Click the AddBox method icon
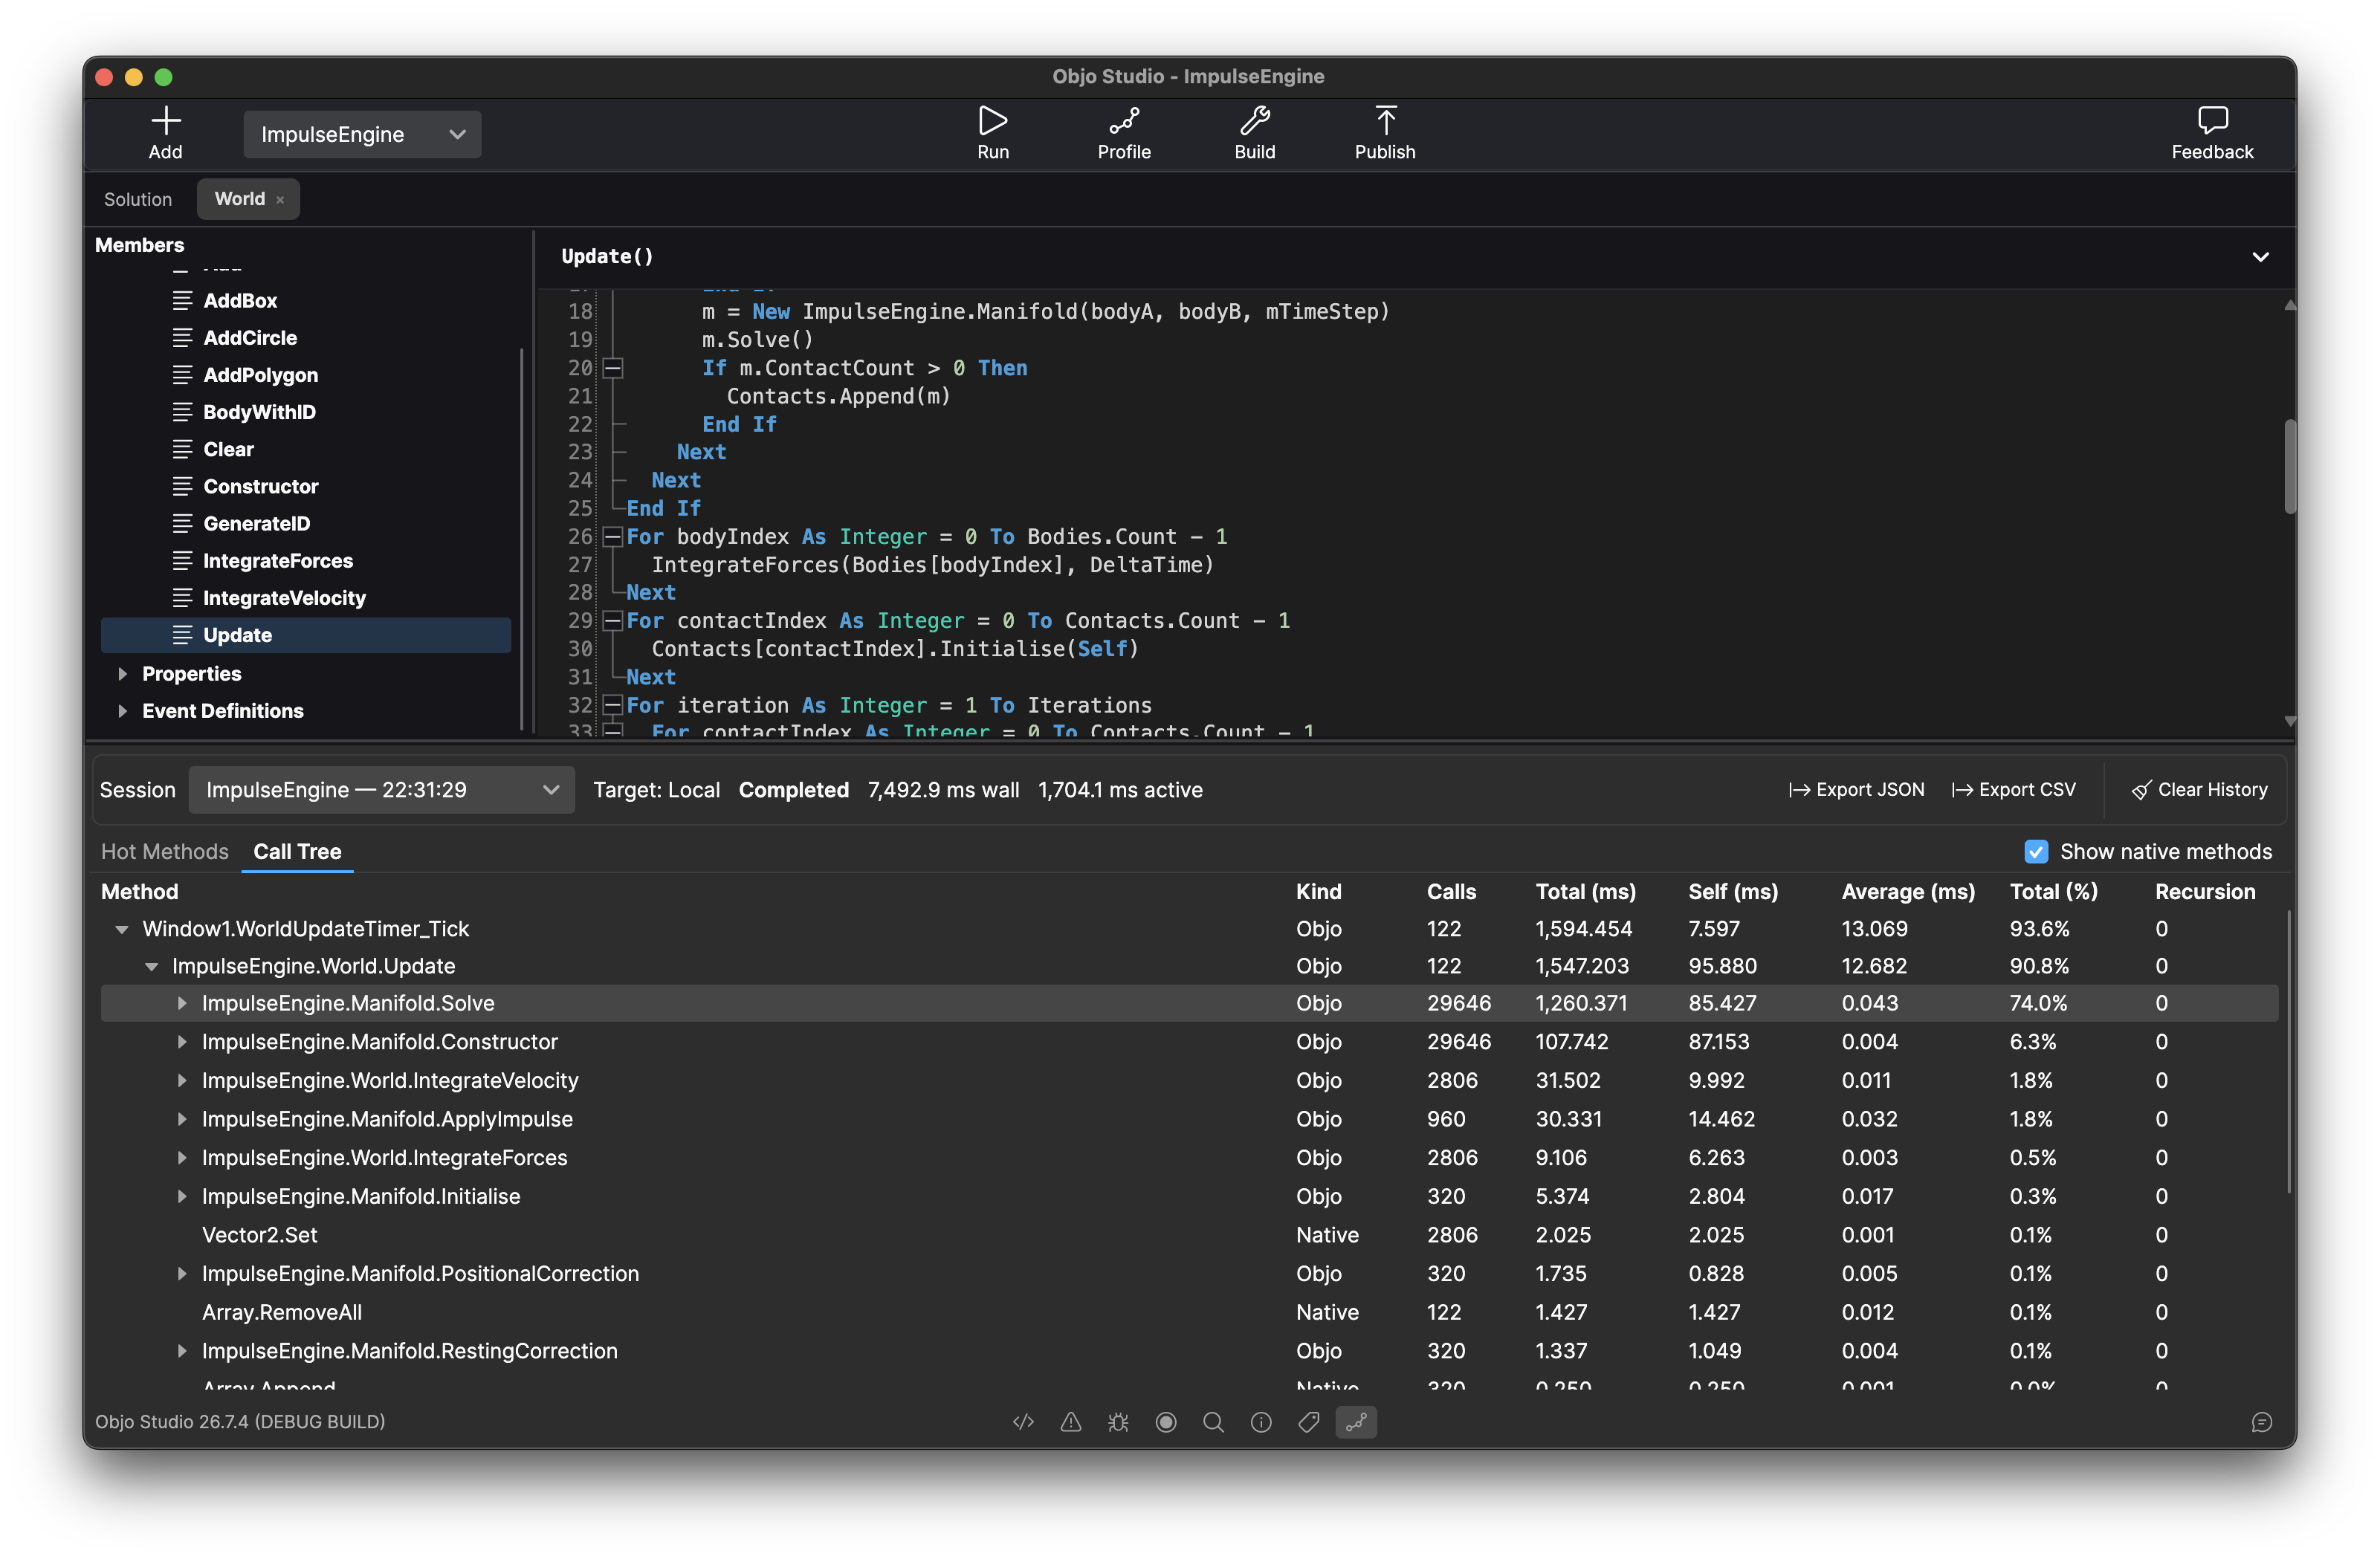 click(x=182, y=300)
